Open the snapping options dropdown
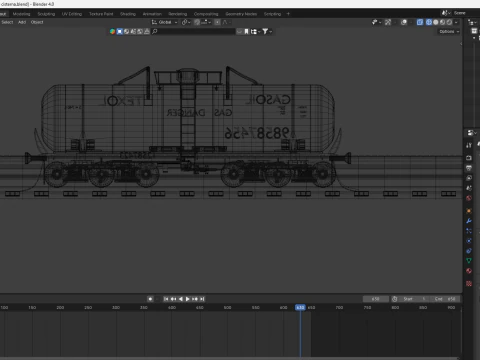The width and height of the screenshot is (480, 360). pyautogui.click(x=206, y=22)
